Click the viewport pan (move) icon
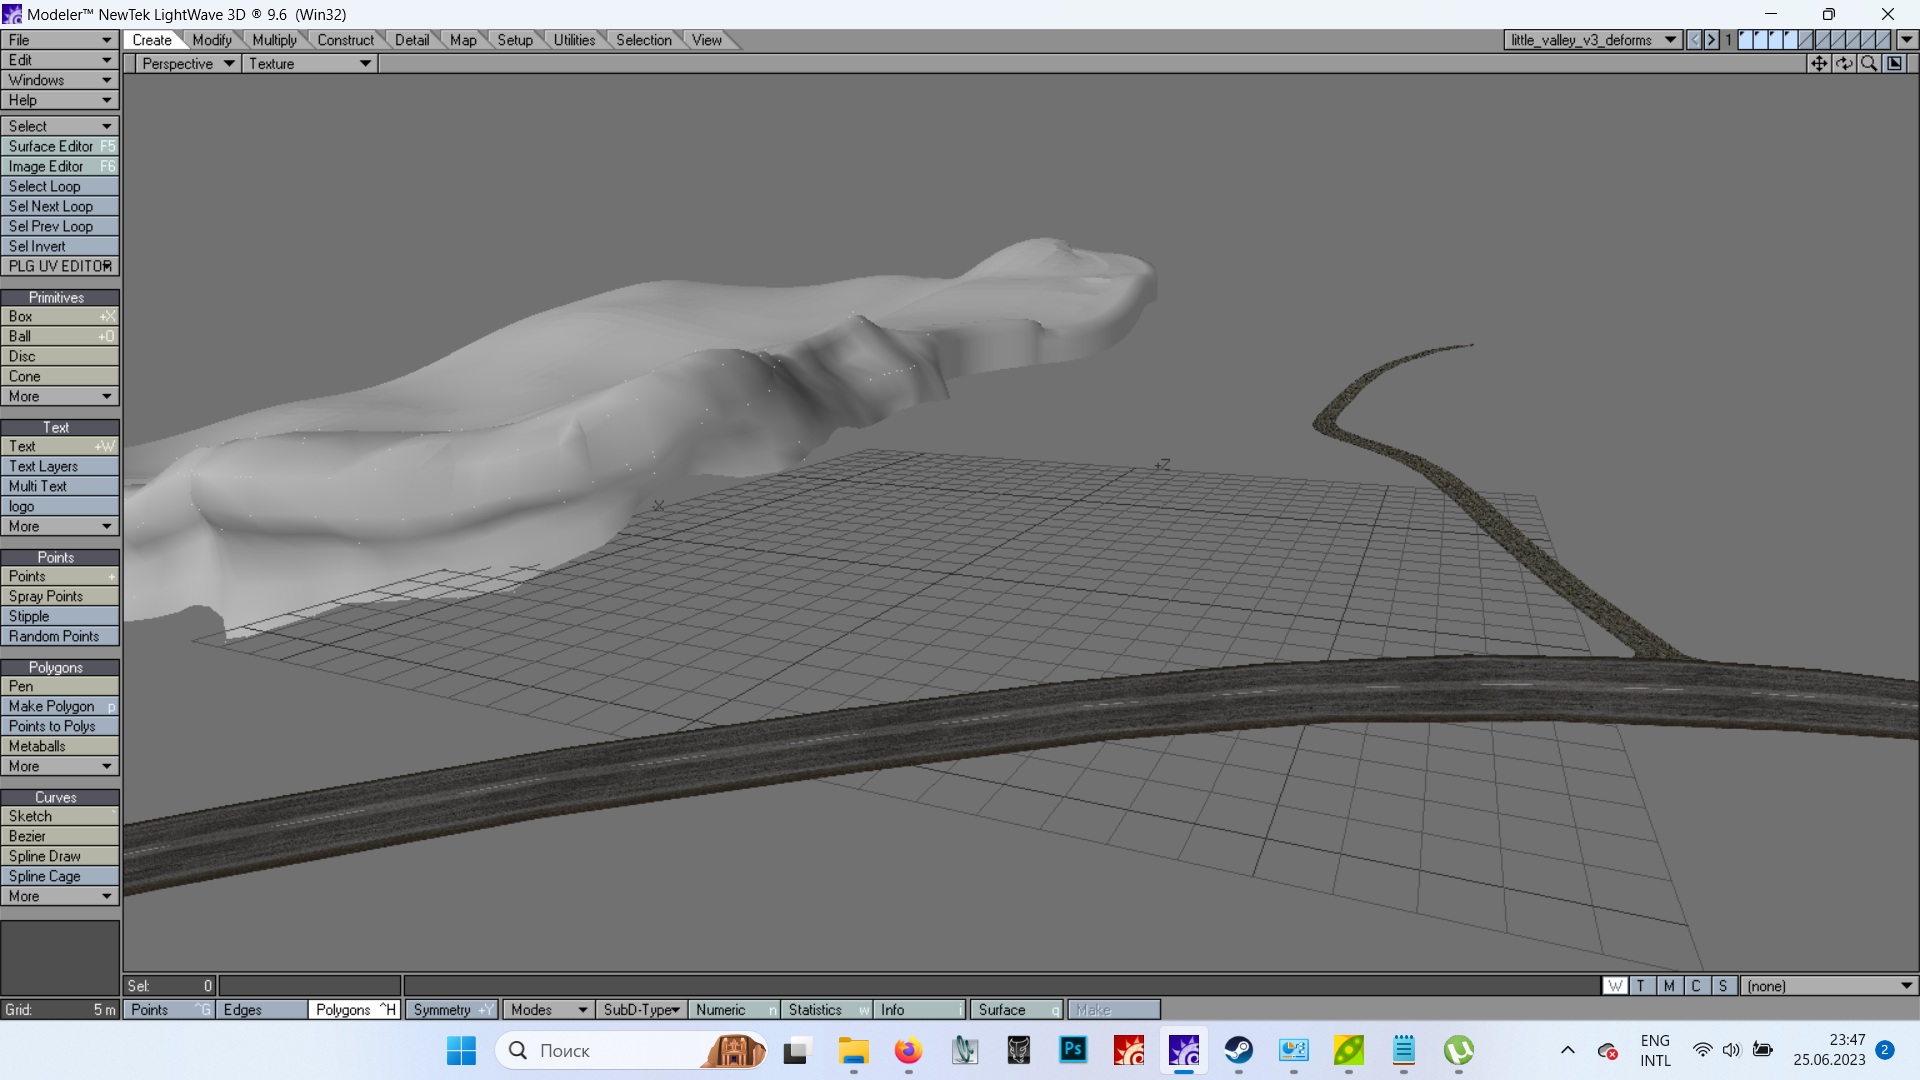 click(x=1818, y=63)
